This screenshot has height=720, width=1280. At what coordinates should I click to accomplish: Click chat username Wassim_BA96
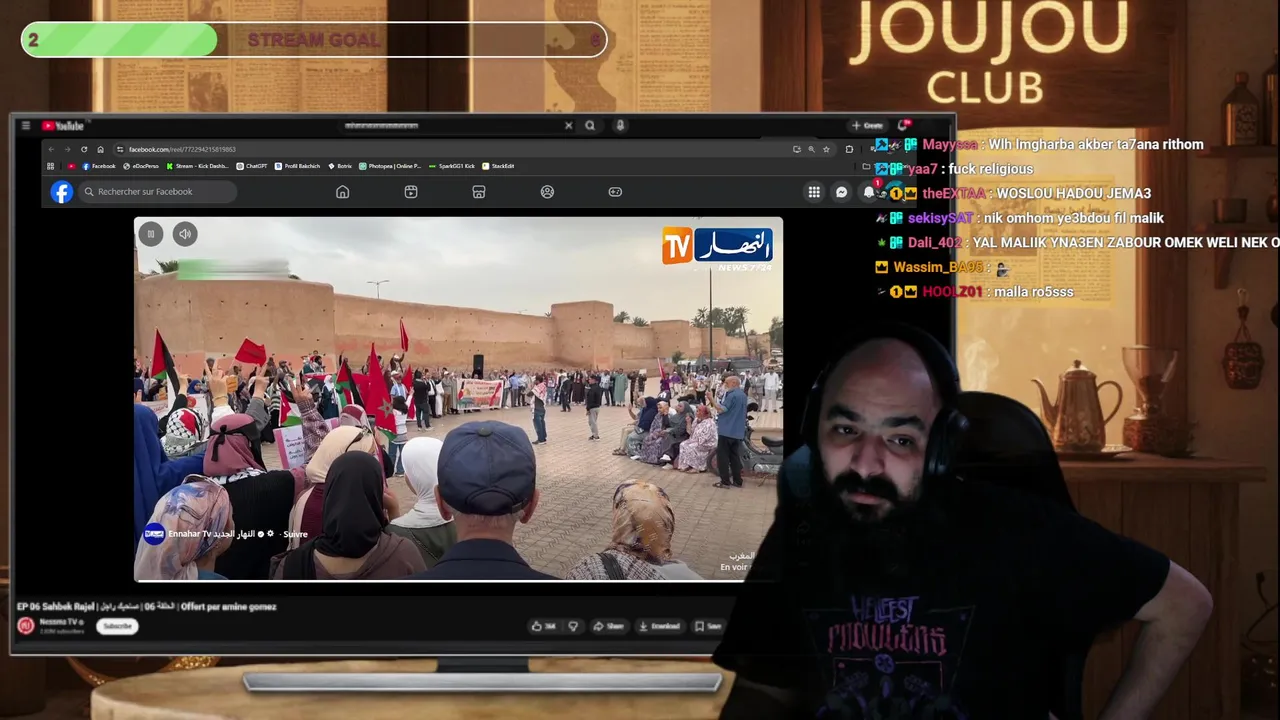click(937, 267)
